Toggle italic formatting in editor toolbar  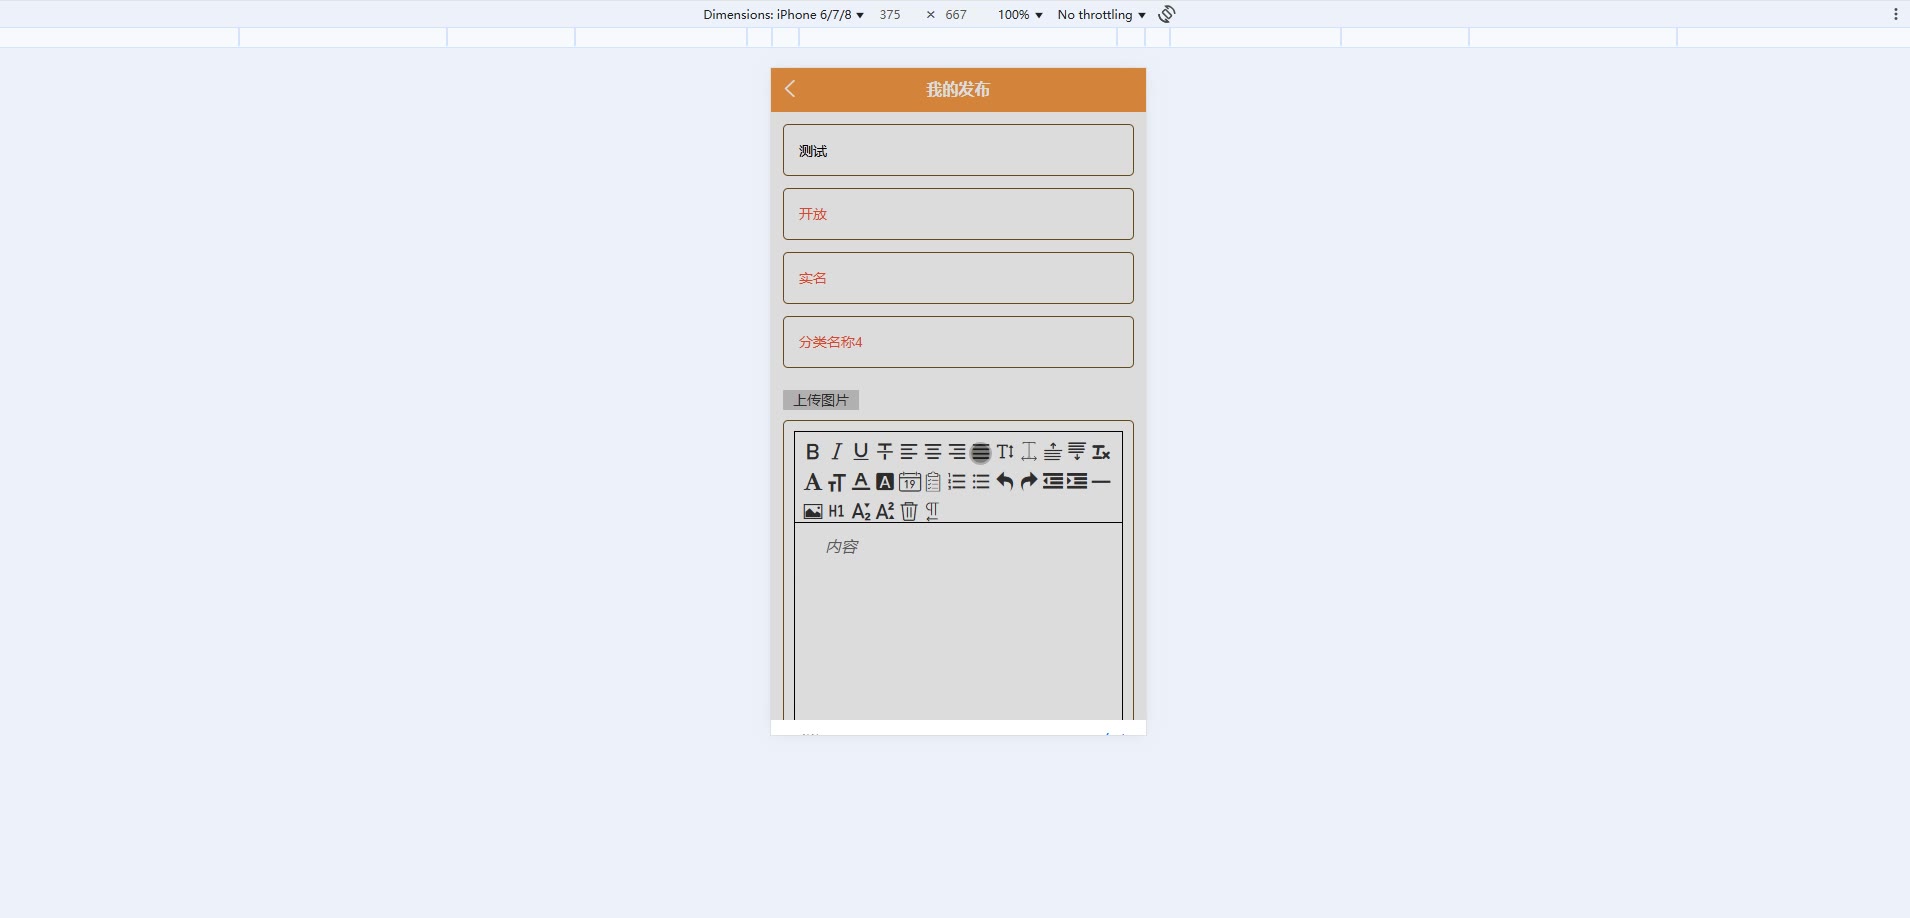837,452
